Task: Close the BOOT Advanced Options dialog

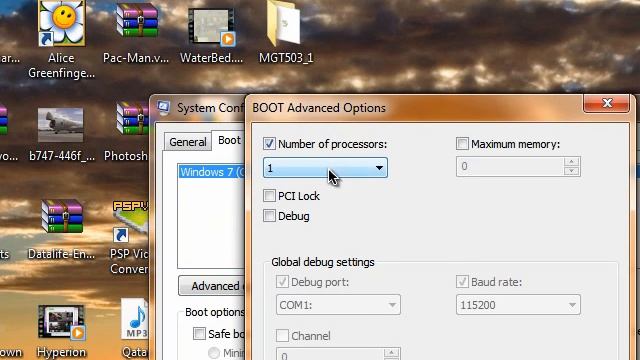Action: click(607, 103)
